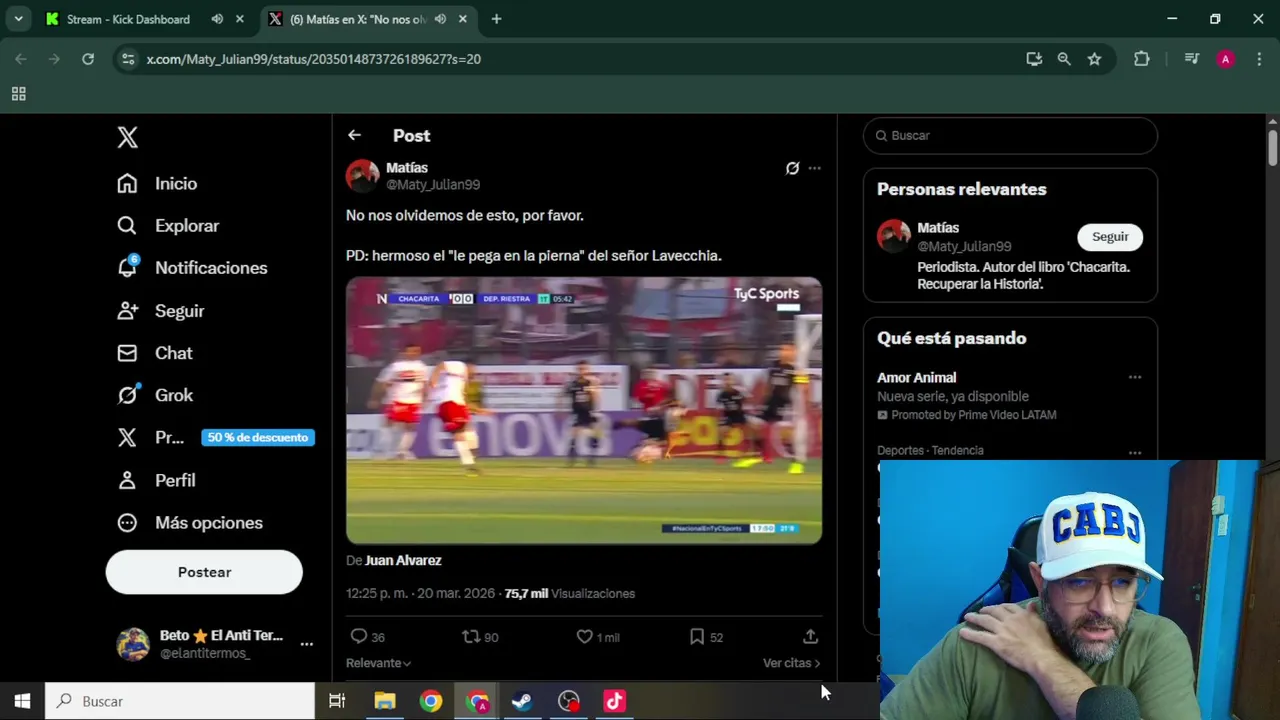Open more options for Amor Animal
The height and width of the screenshot is (720, 1280).
[x=1135, y=378]
